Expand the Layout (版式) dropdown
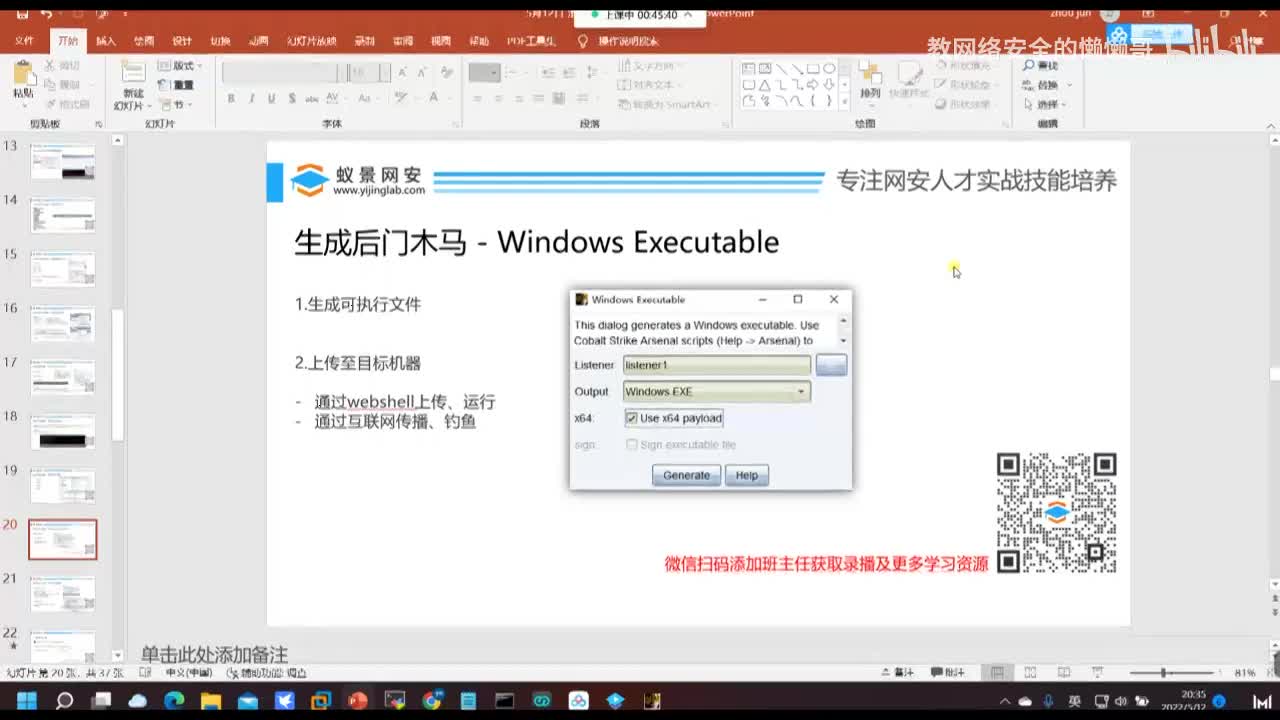The height and width of the screenshot is (720, 1280). [x=181, y=66]
